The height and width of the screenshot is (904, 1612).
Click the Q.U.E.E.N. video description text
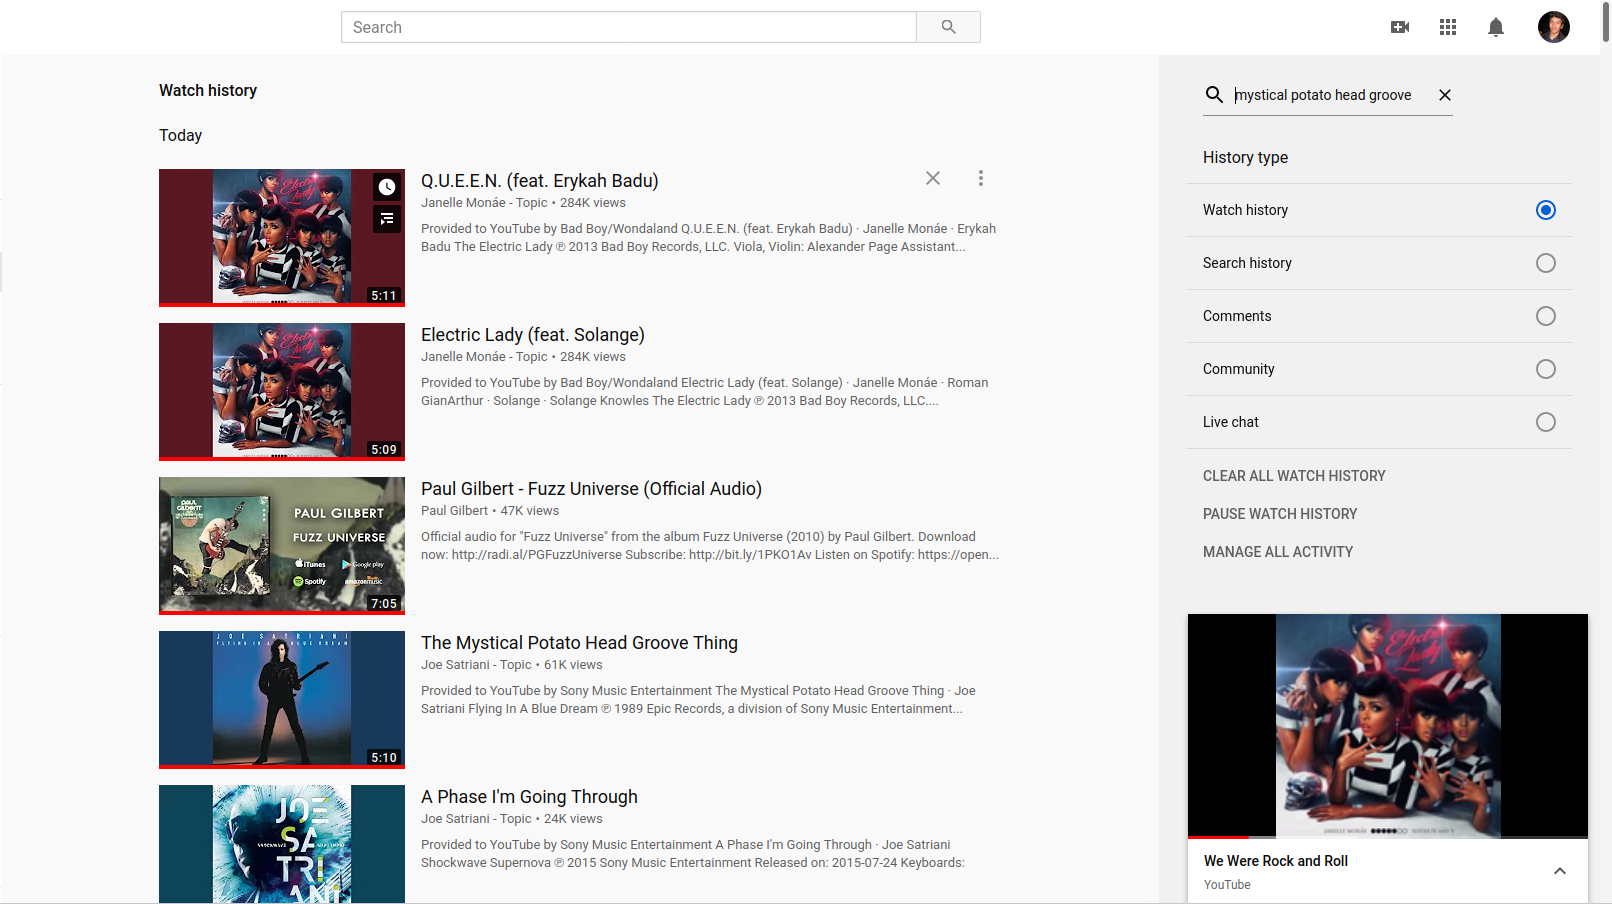click(708, 238)
